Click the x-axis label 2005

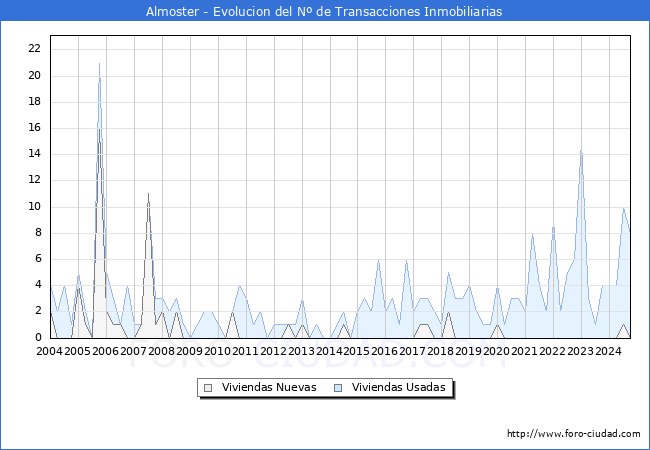[x=77, y=351]
